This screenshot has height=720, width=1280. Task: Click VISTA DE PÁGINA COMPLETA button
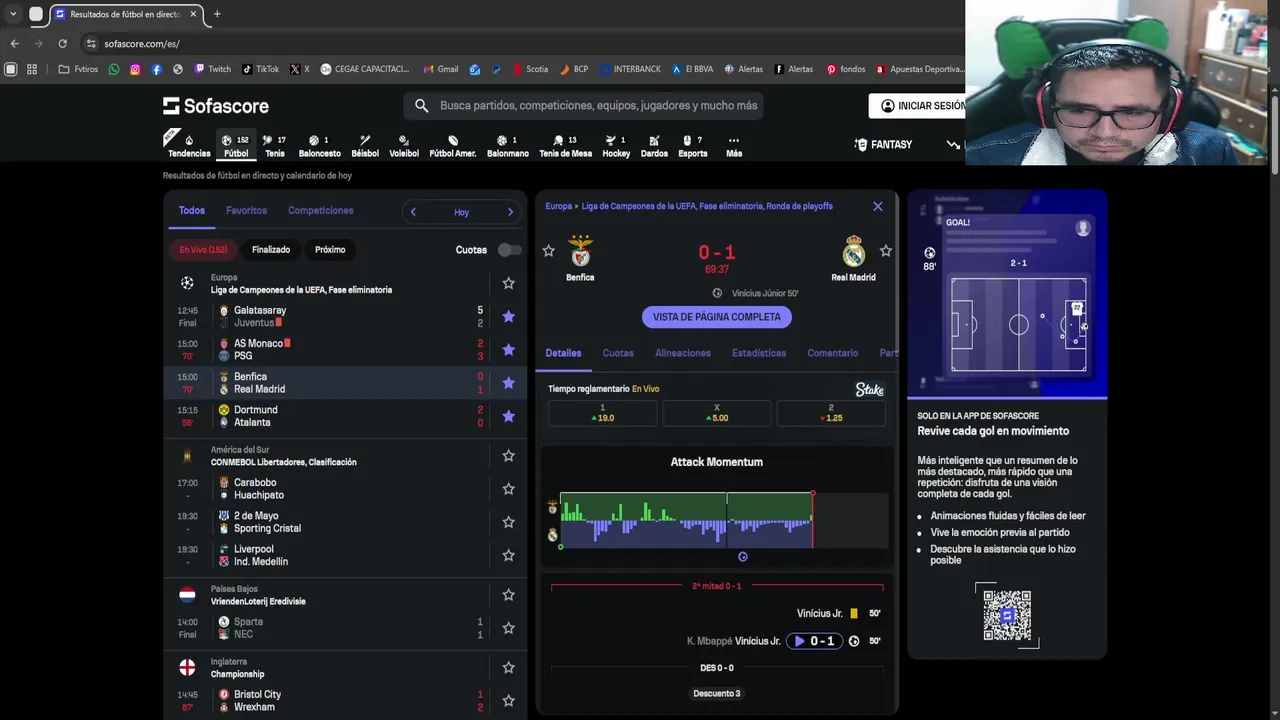click(x=717, y=317)
